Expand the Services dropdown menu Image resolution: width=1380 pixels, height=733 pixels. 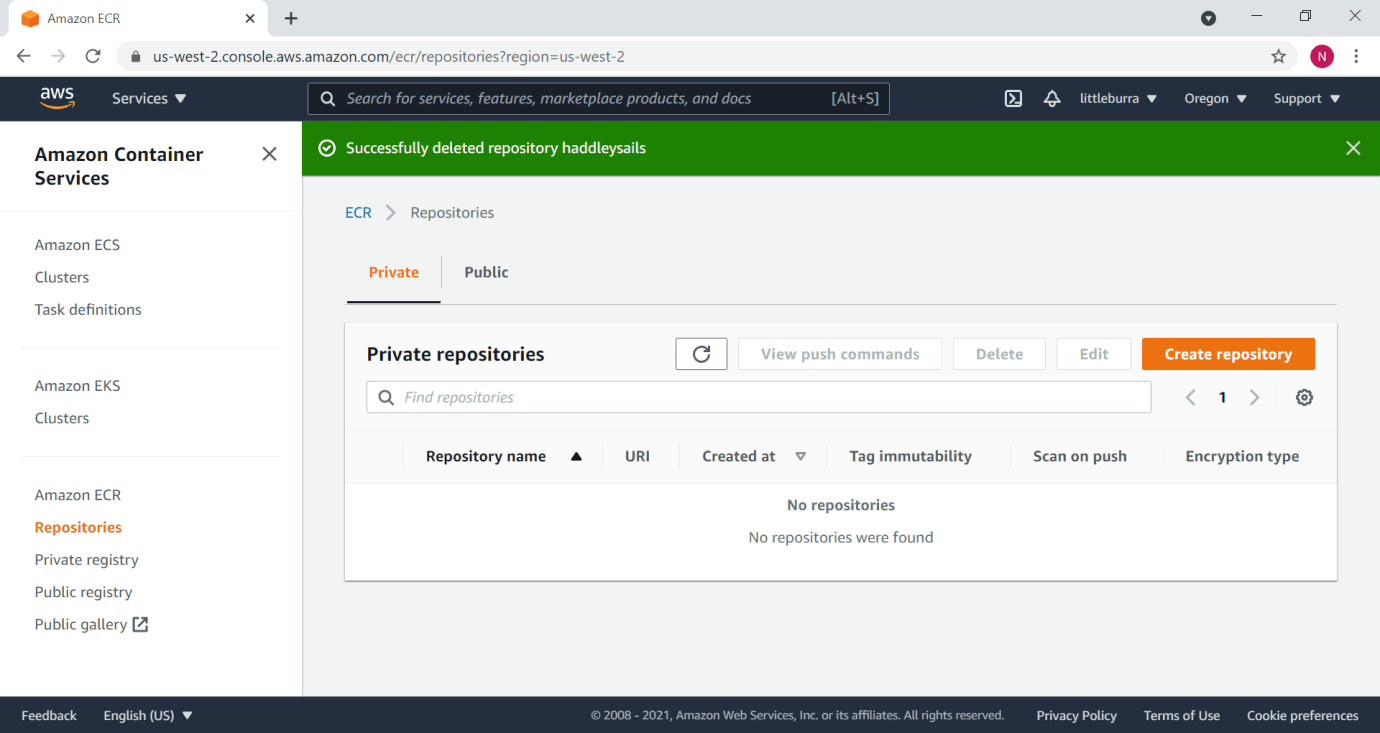click(x=149, y=99)
